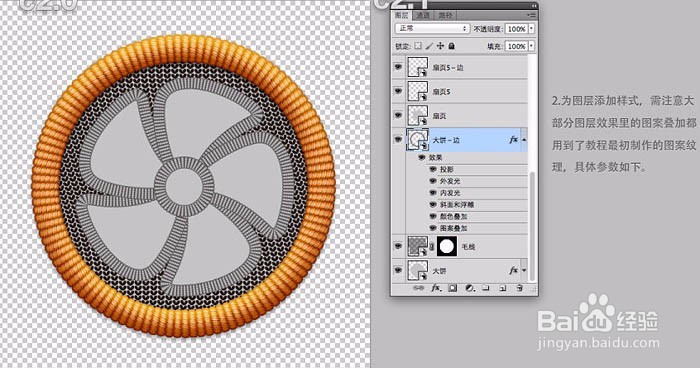Toggle the 颜色叠加 effect visibility
This screenshot has height=368, width=700.
(x=433, y=216)
